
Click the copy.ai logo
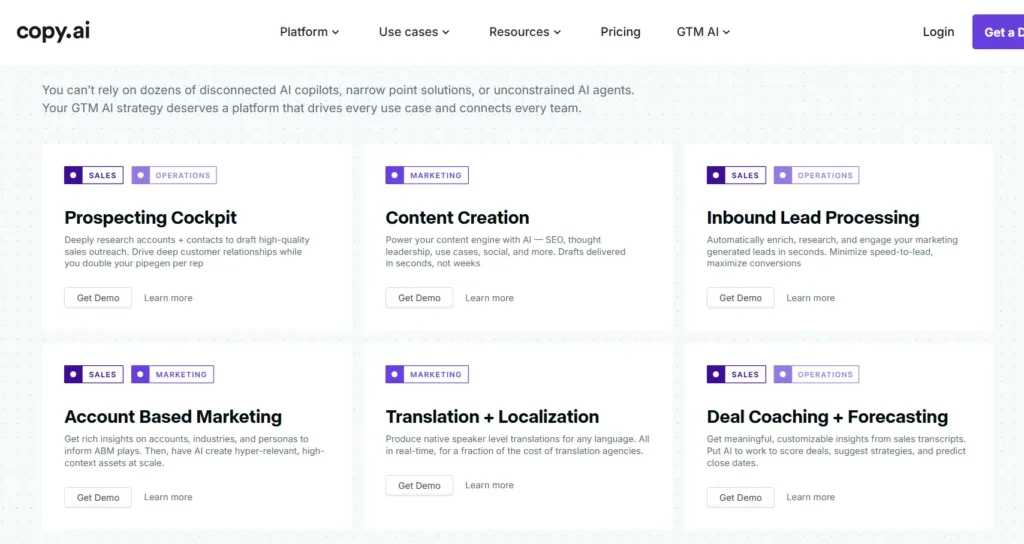(x=53, y=31)
